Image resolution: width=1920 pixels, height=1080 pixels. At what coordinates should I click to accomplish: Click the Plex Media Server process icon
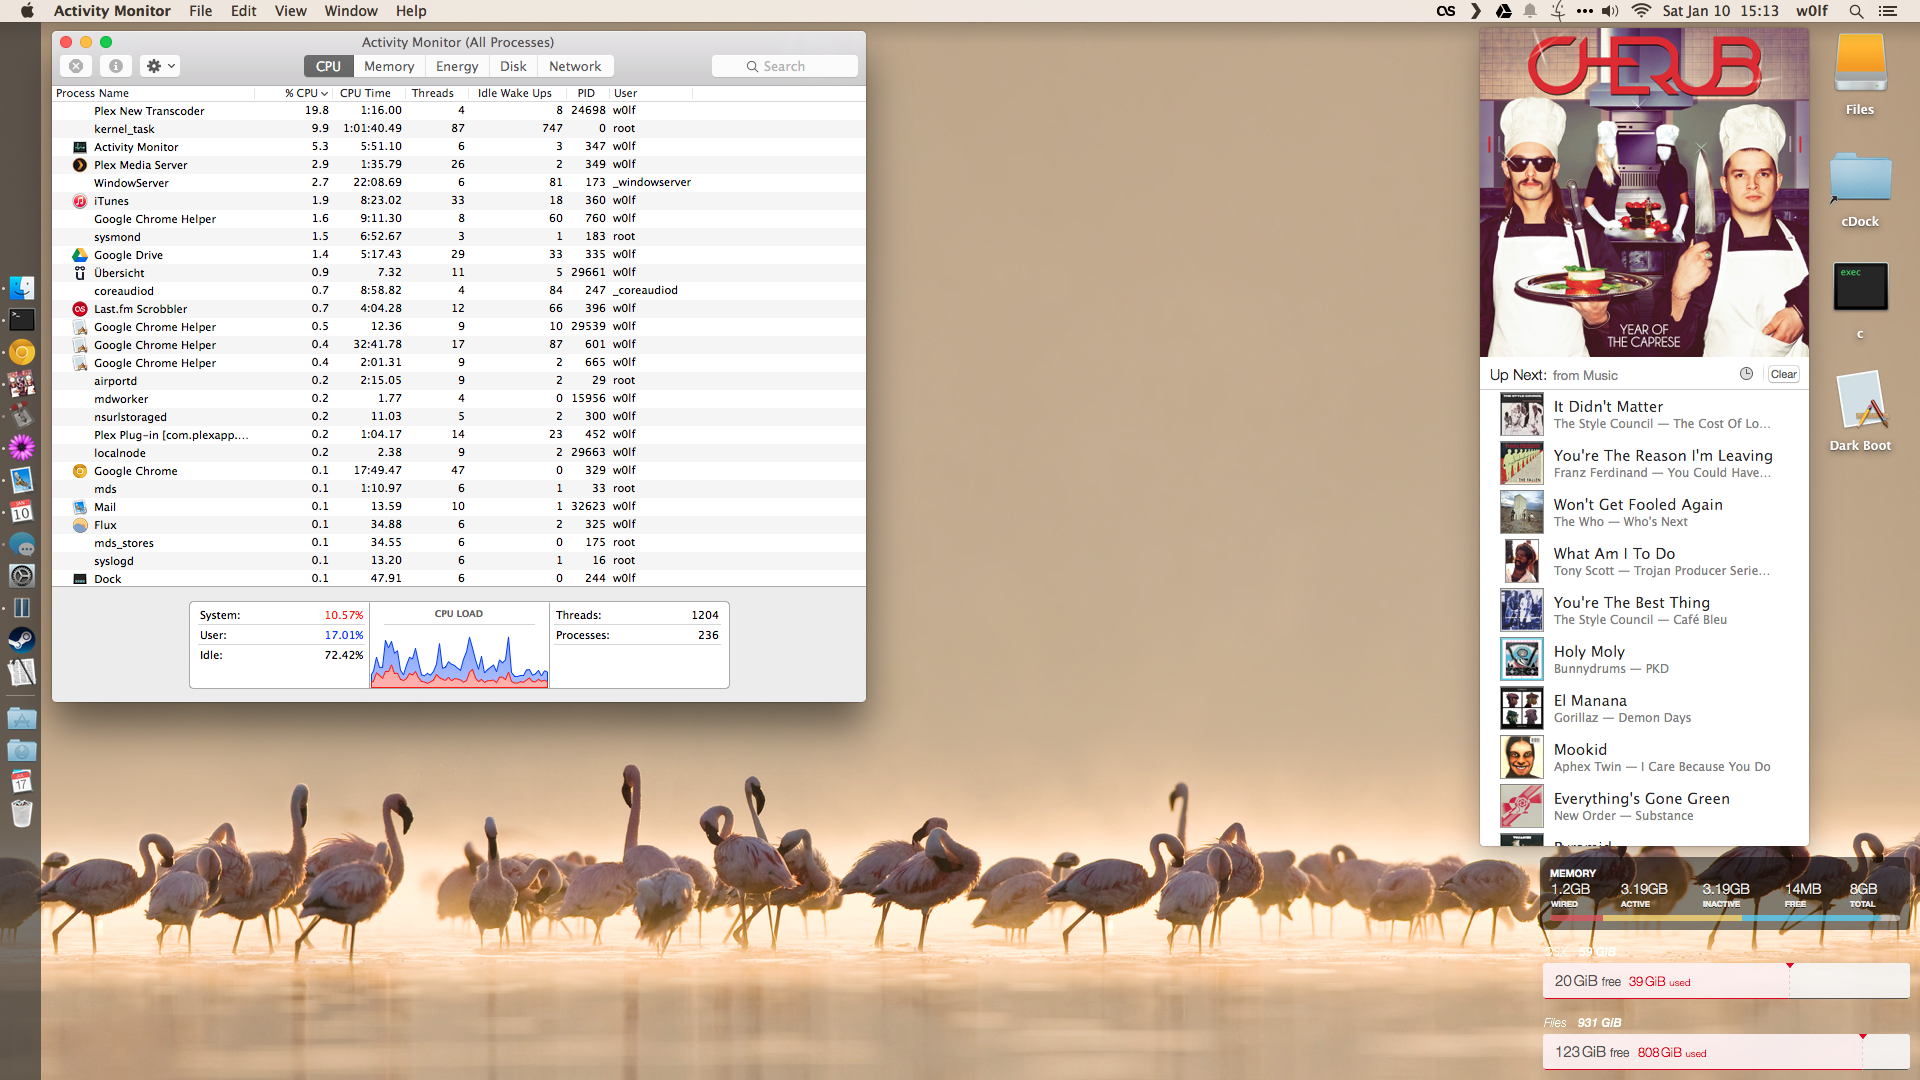click(80, 165)
